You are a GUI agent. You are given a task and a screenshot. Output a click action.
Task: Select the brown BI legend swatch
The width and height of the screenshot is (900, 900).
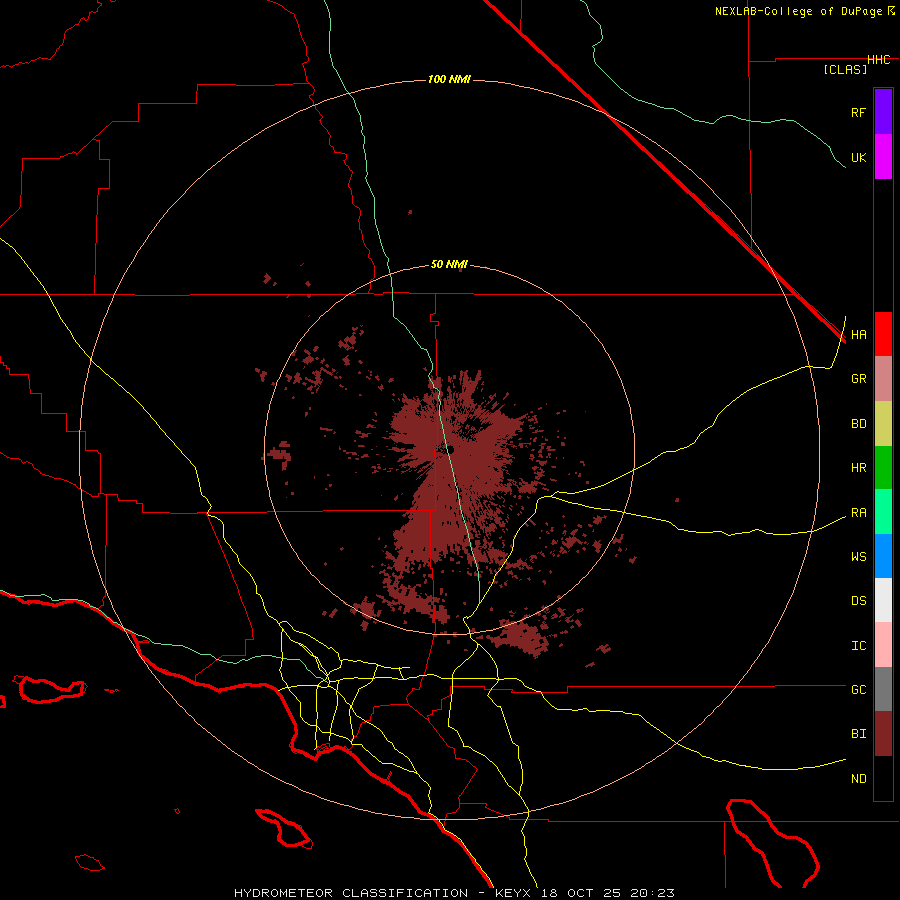pyautogui.click(x=883, y=734)
